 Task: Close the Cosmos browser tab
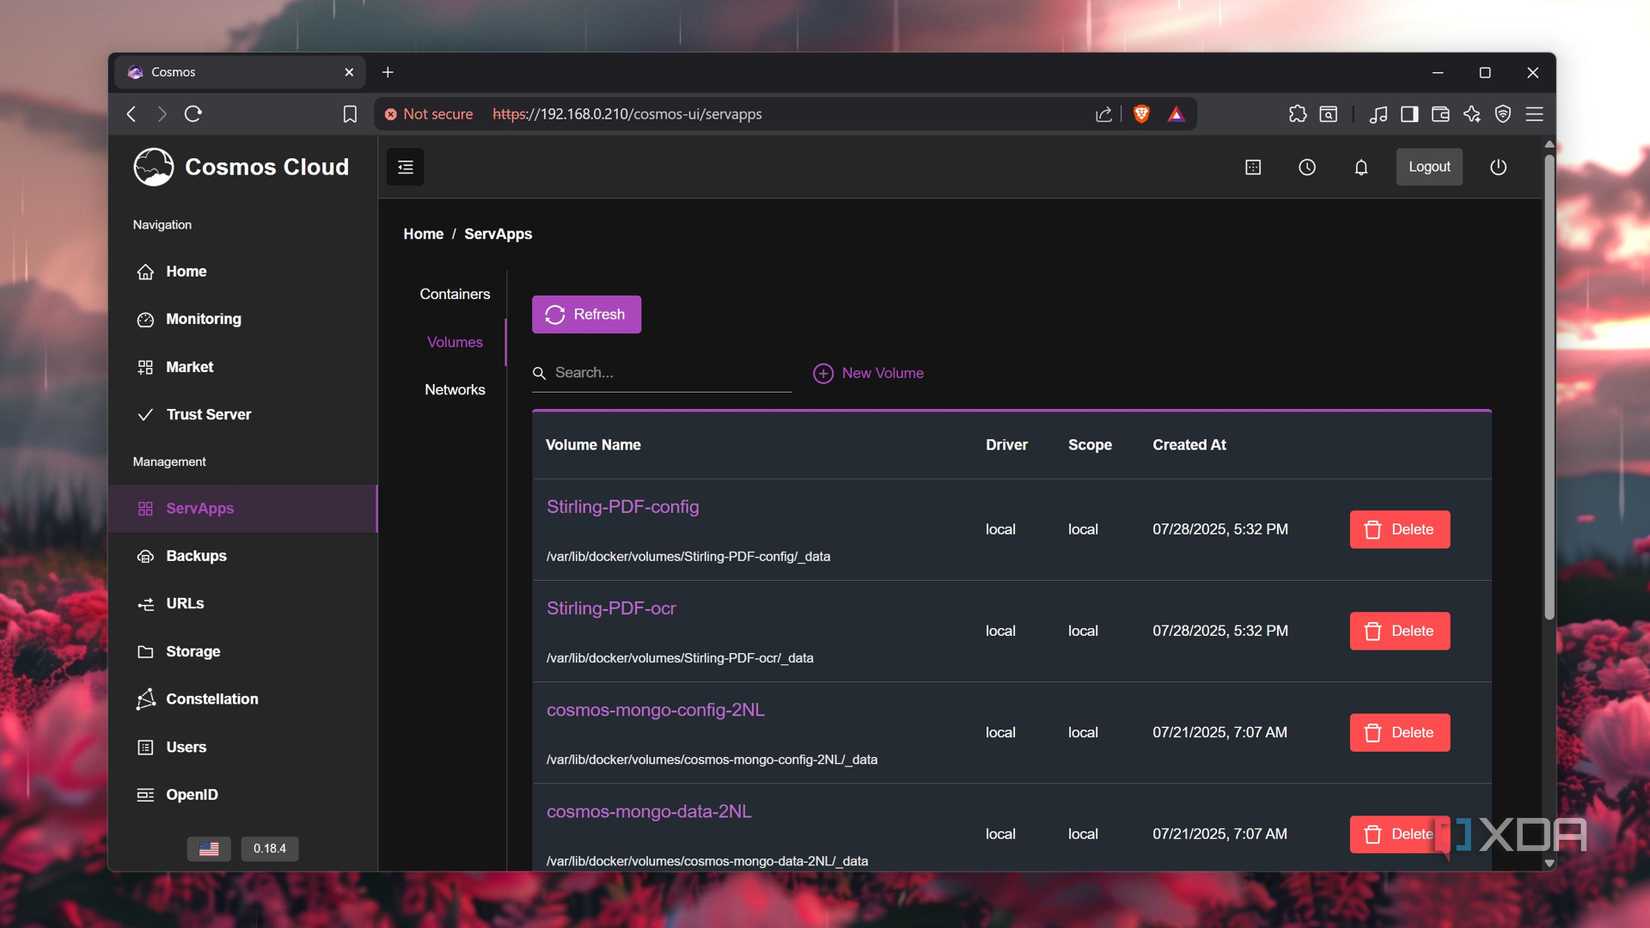349,72
